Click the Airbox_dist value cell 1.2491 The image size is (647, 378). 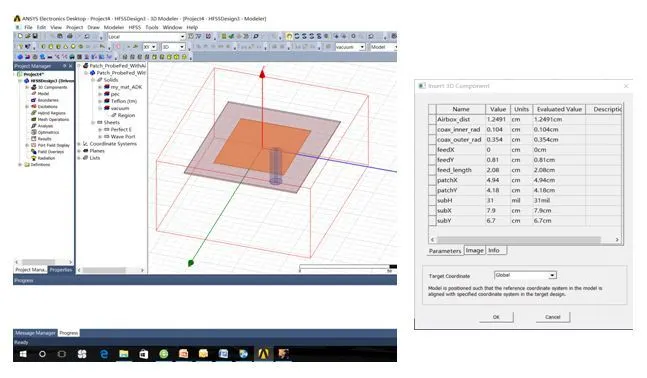point(498,119)
